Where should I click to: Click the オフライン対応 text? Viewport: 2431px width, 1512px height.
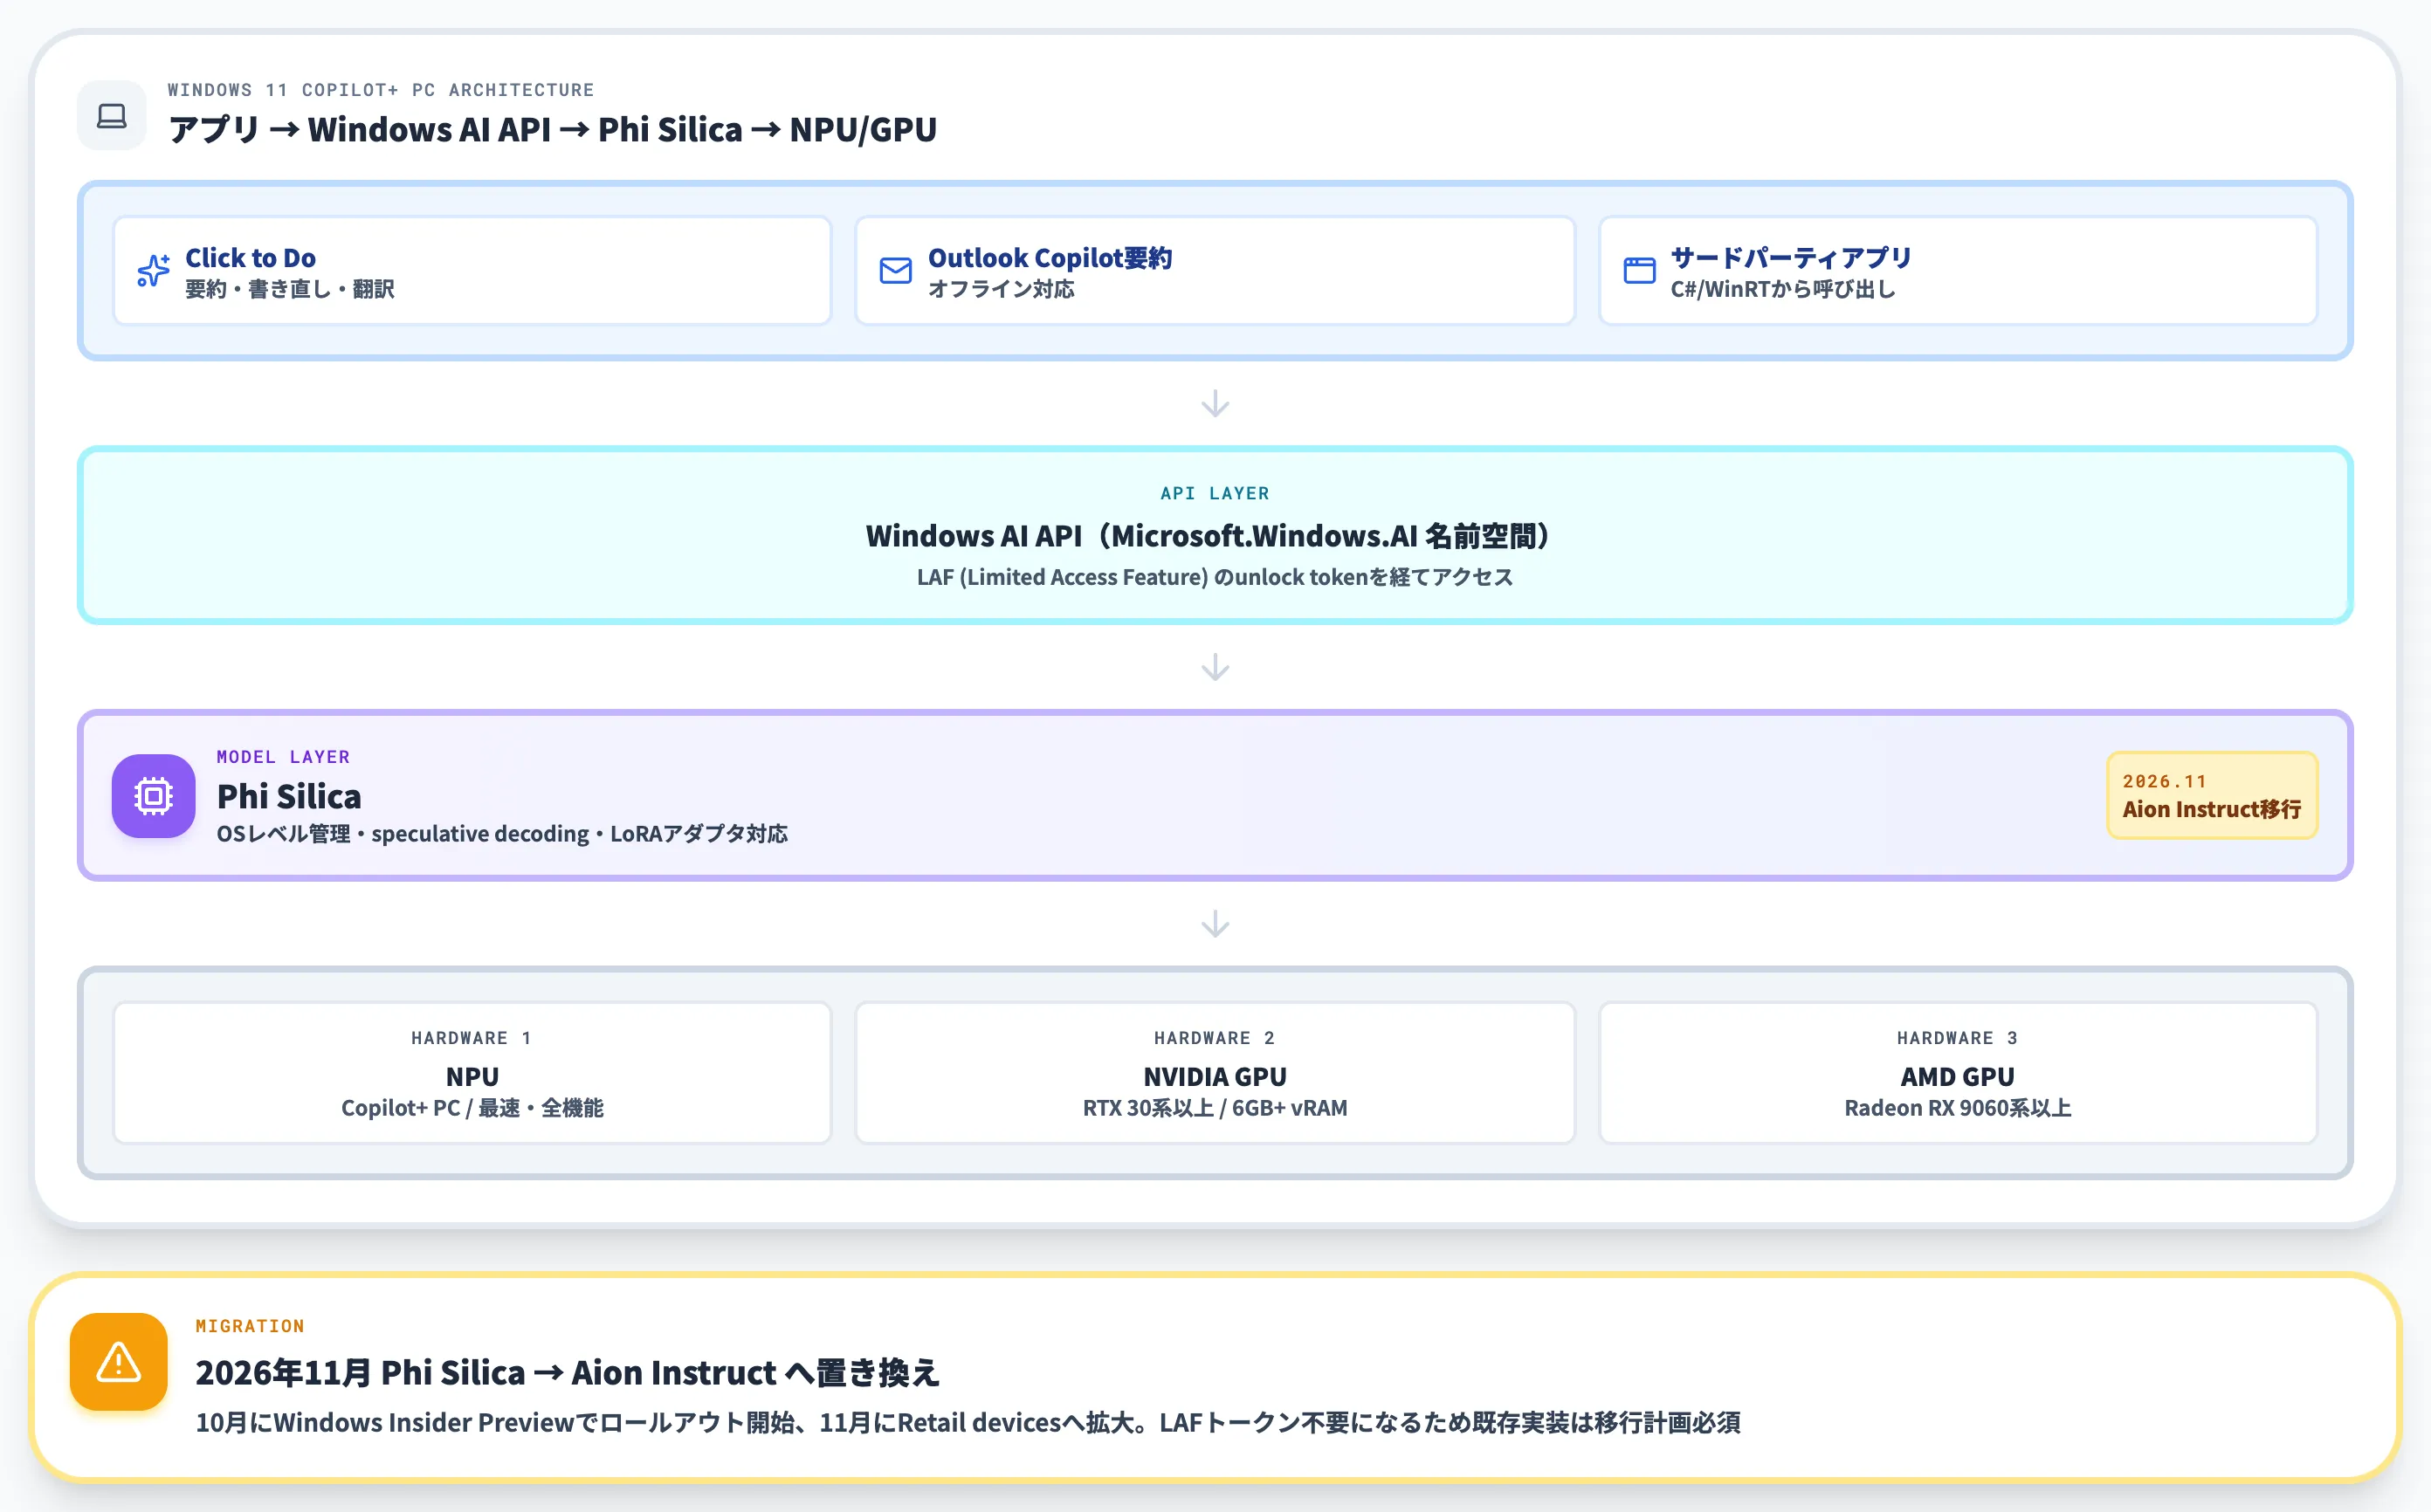point(1001,289)
